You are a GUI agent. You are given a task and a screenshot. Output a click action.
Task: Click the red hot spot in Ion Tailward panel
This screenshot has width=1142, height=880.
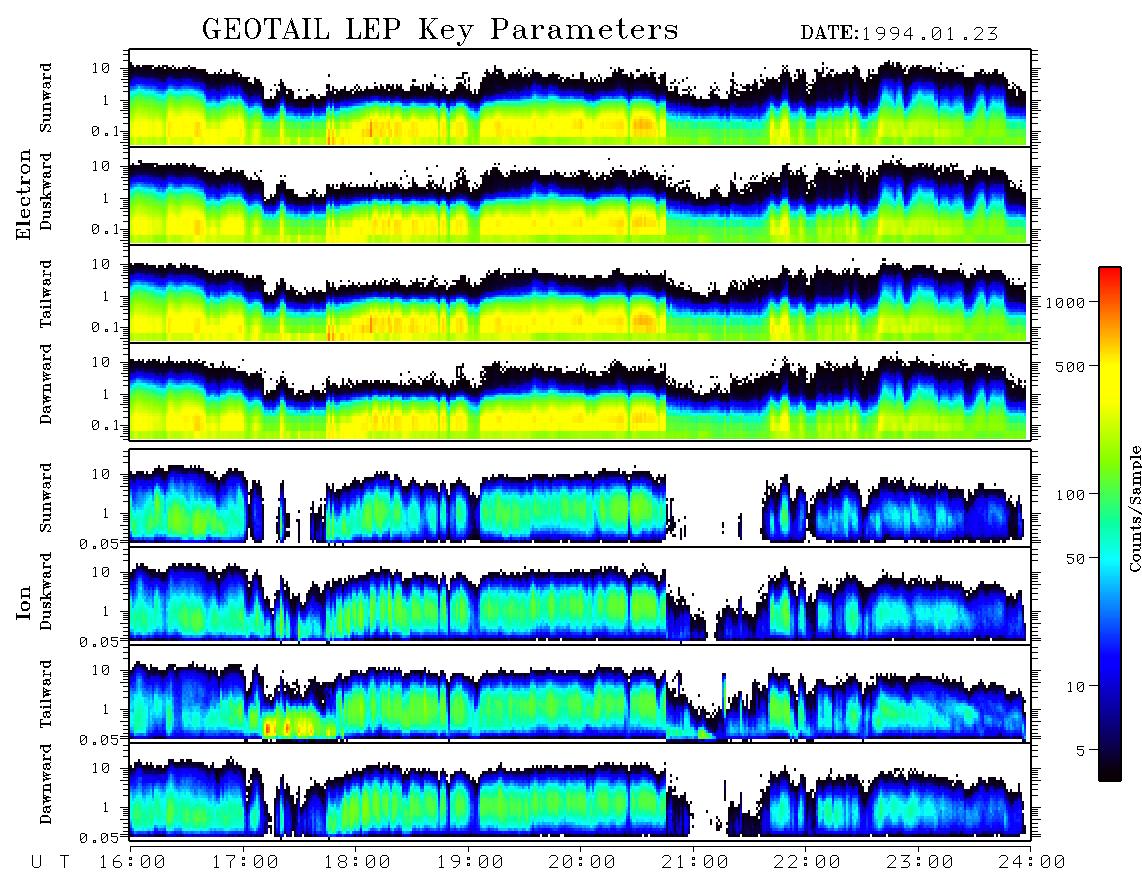click(268, 727)
